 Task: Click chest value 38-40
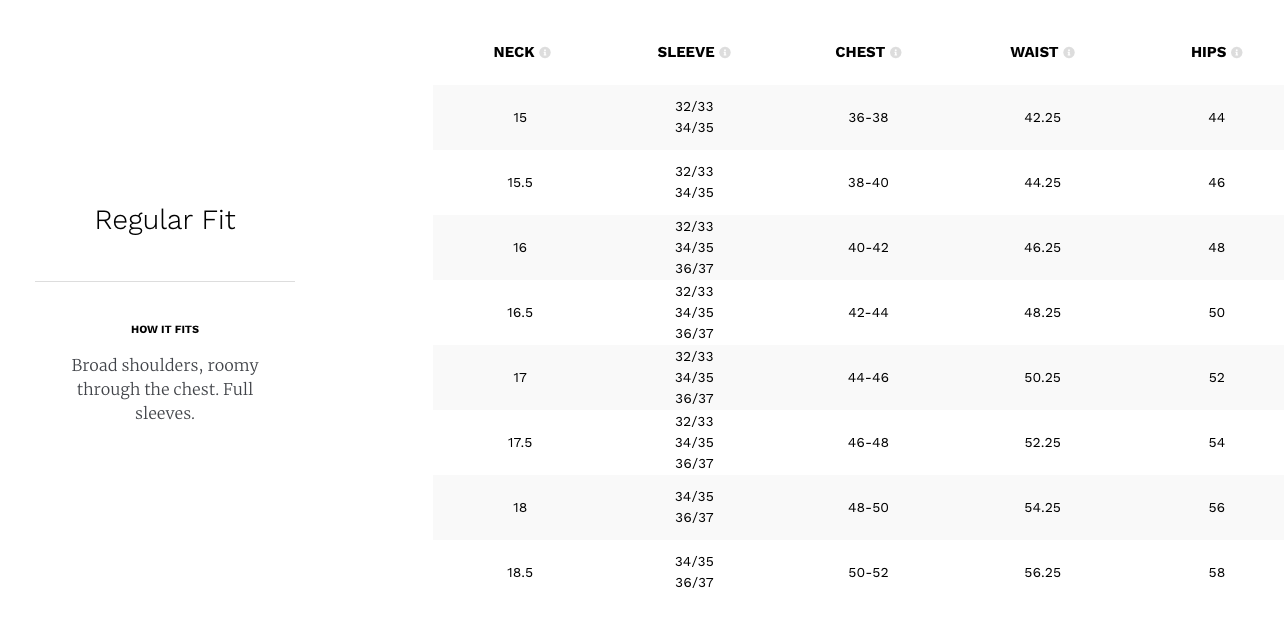coord(868,183)
